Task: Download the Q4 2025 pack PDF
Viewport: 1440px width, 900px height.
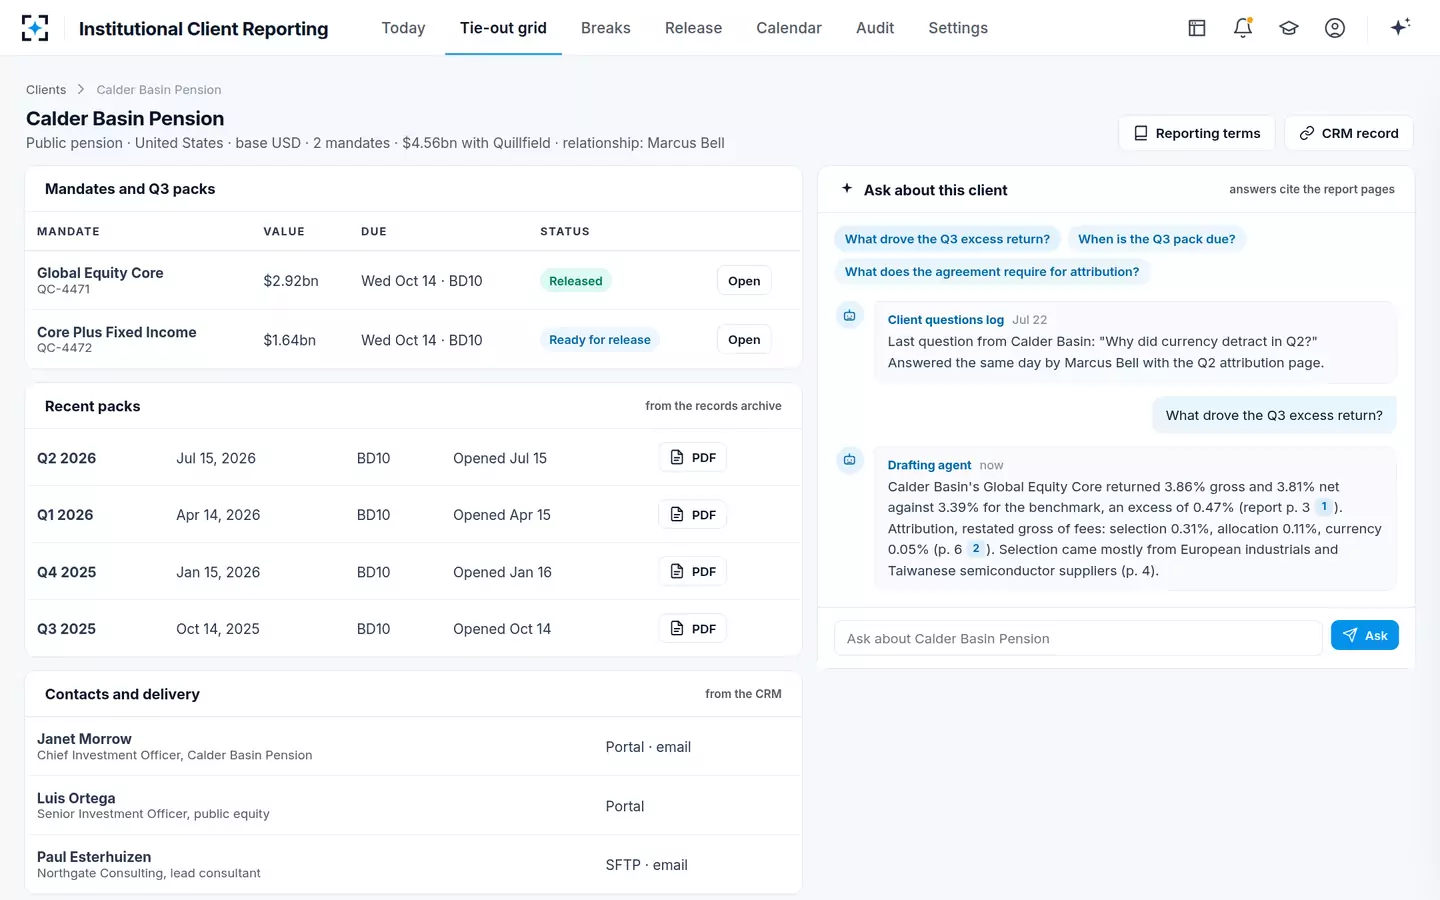Action: 693,572
